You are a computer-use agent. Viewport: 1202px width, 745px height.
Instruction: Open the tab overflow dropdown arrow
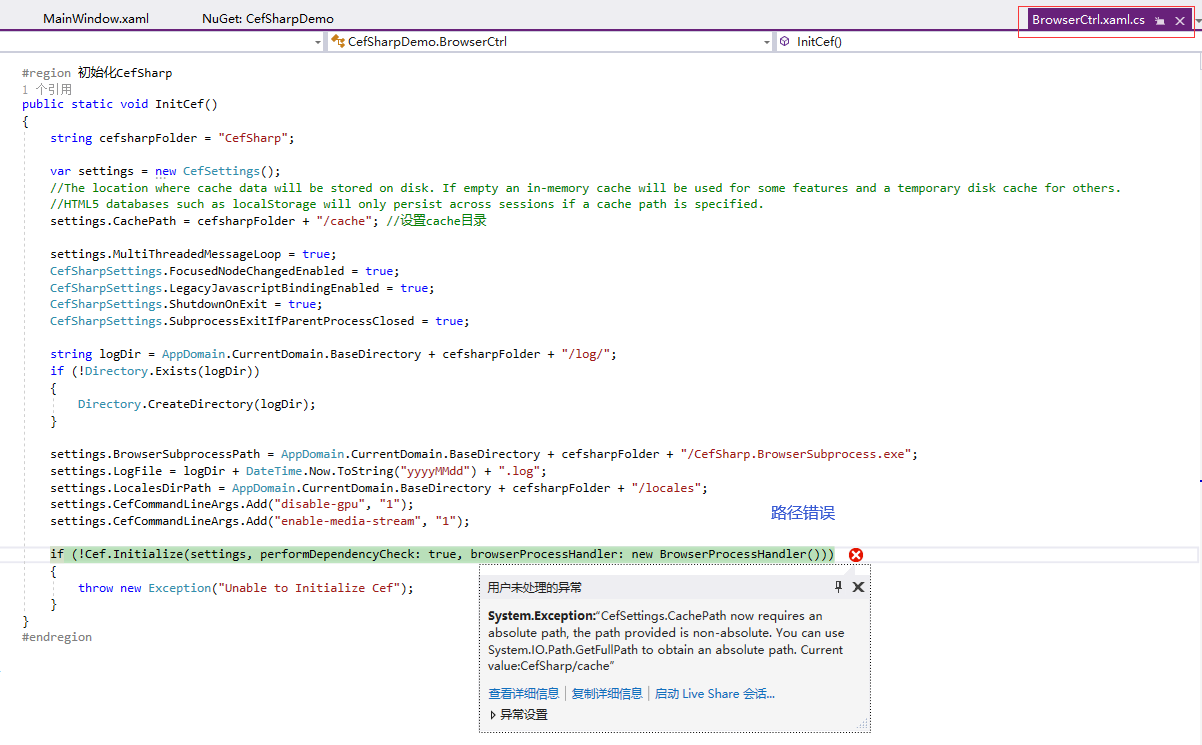1197,19
